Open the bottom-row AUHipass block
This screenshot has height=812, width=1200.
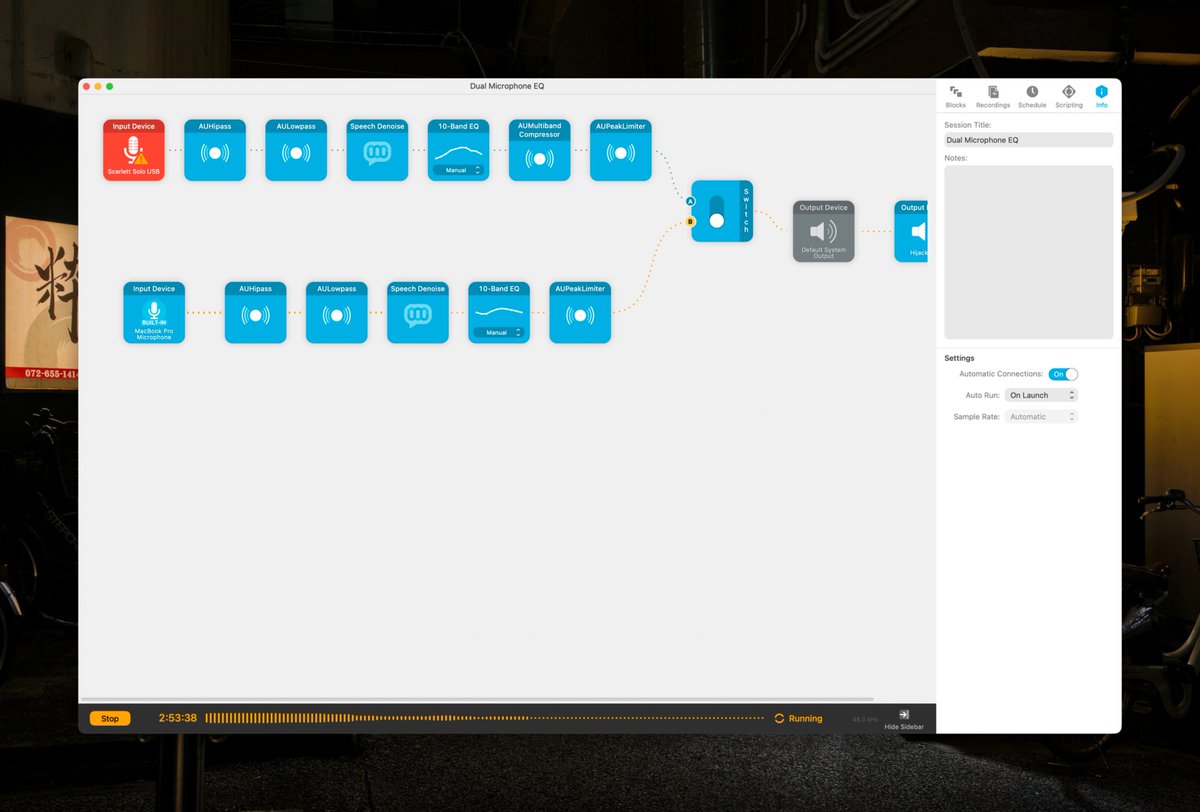tap(255, 313)
